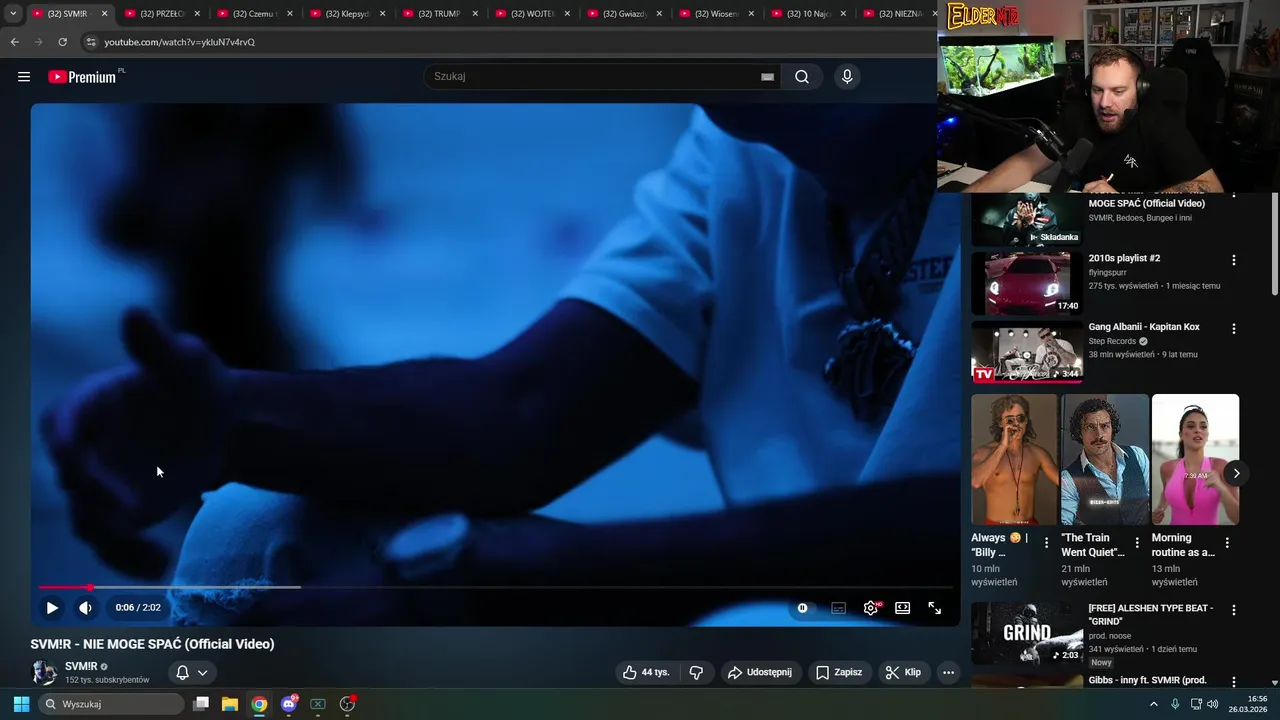
Task: Open system volume speaker icon in tray
Action: click(x=1214, y=704)
